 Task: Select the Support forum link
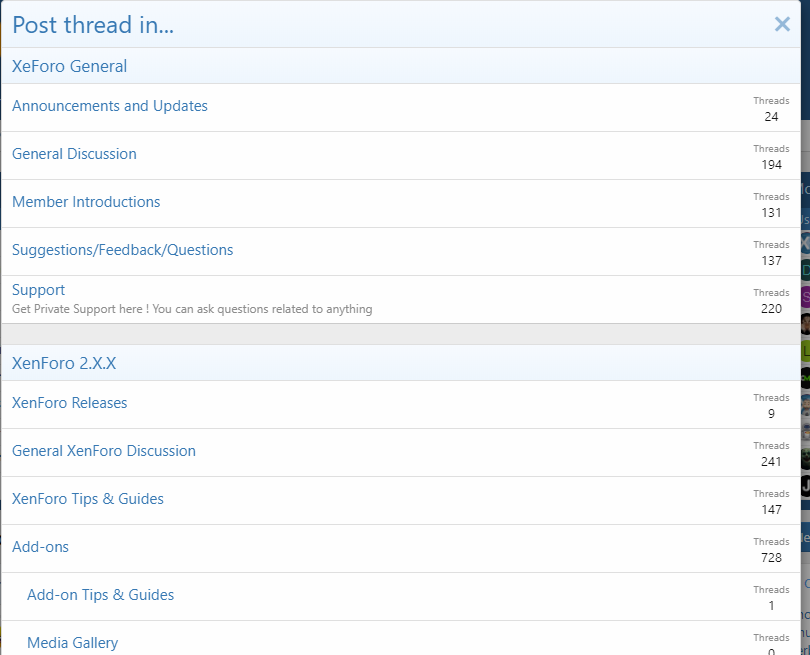38,290
